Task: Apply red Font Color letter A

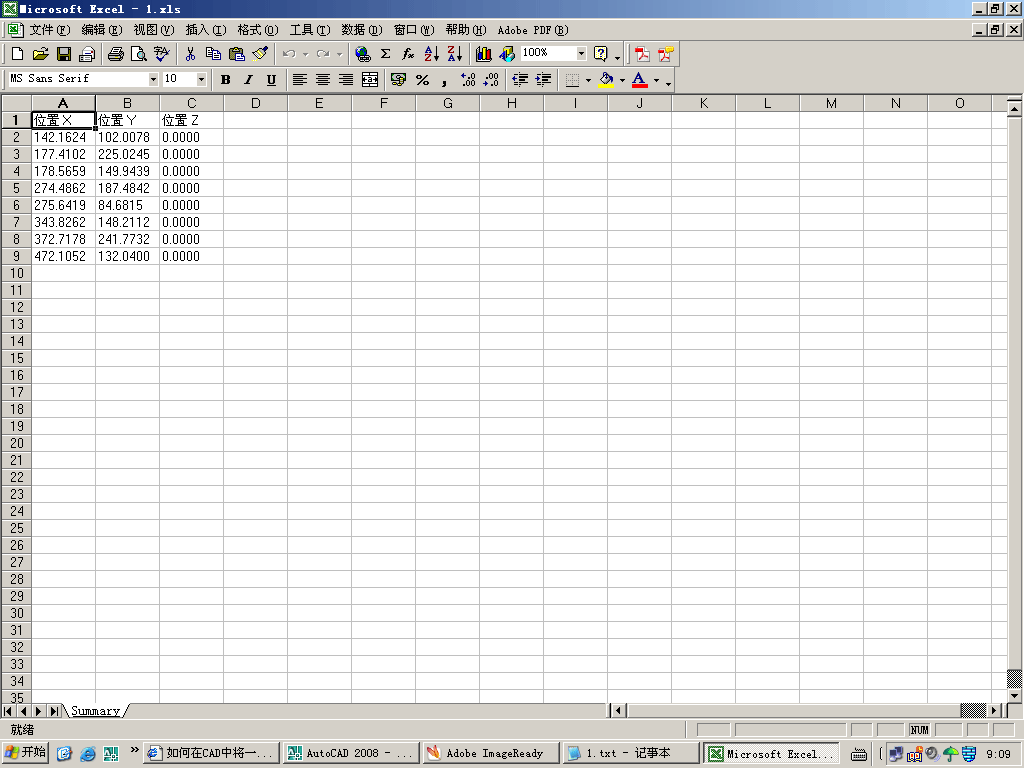Action: coord(639,80)
